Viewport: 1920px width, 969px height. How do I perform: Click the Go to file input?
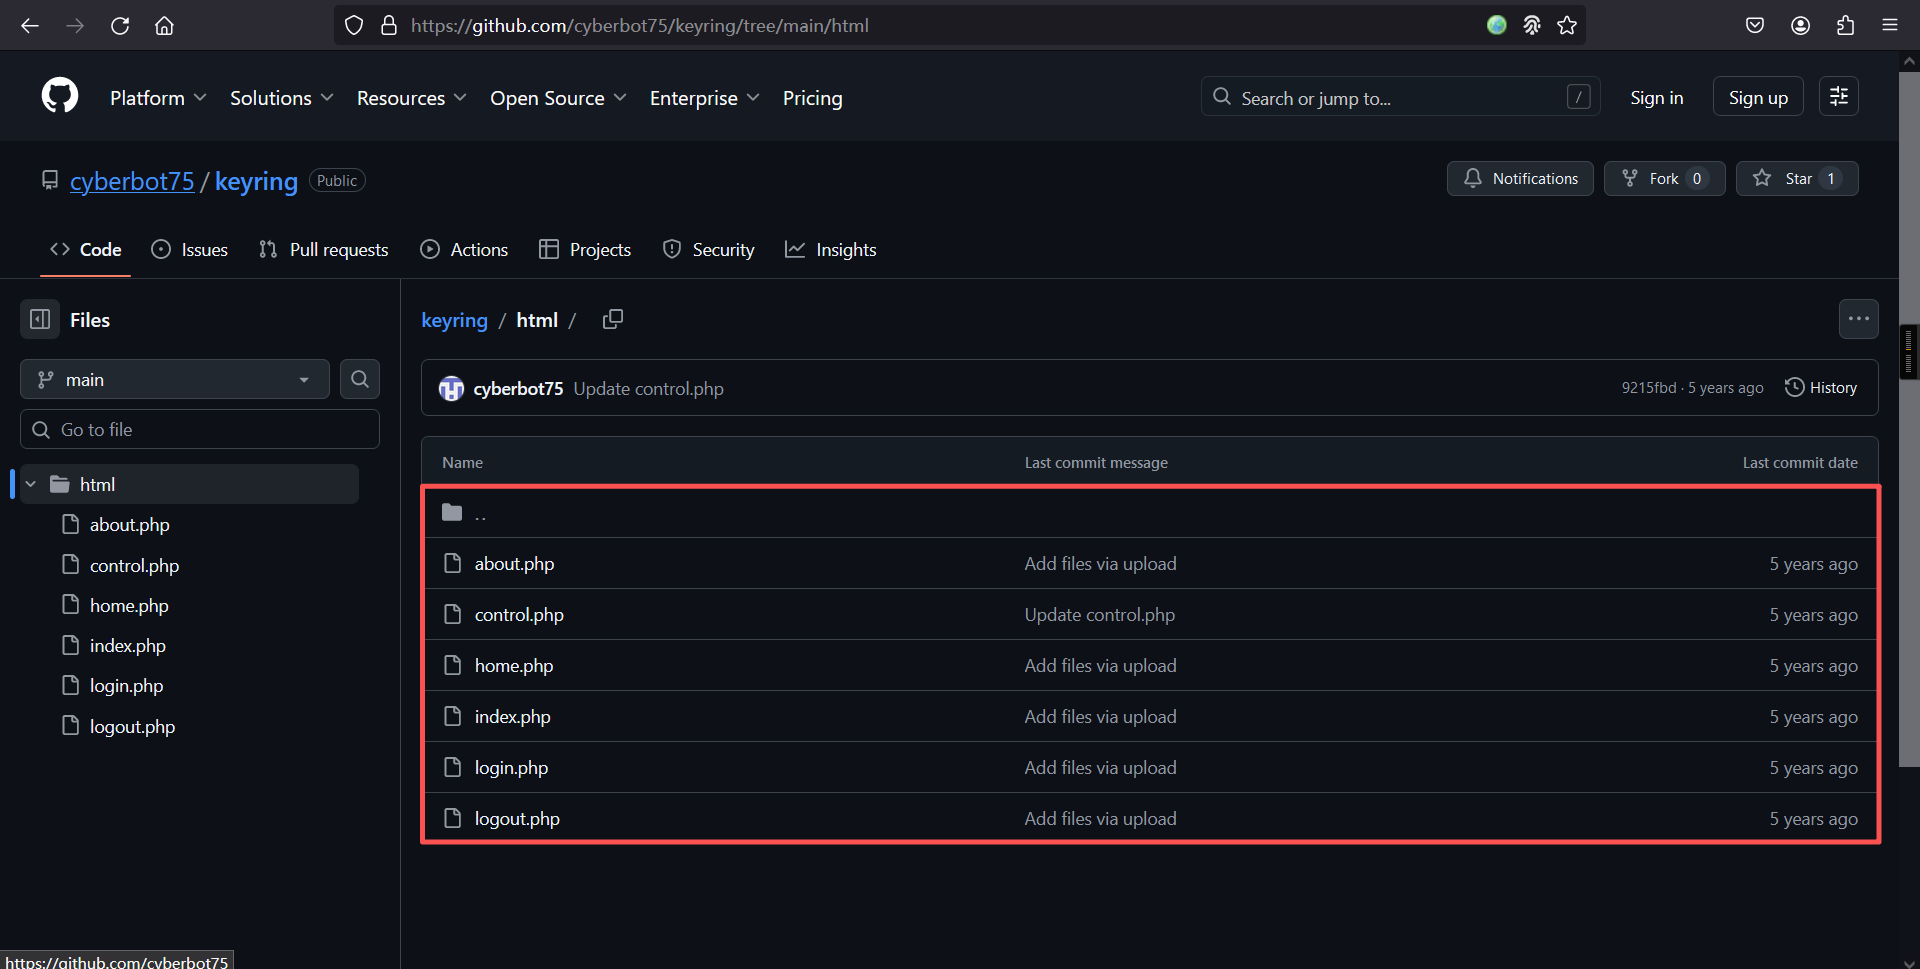200,429
